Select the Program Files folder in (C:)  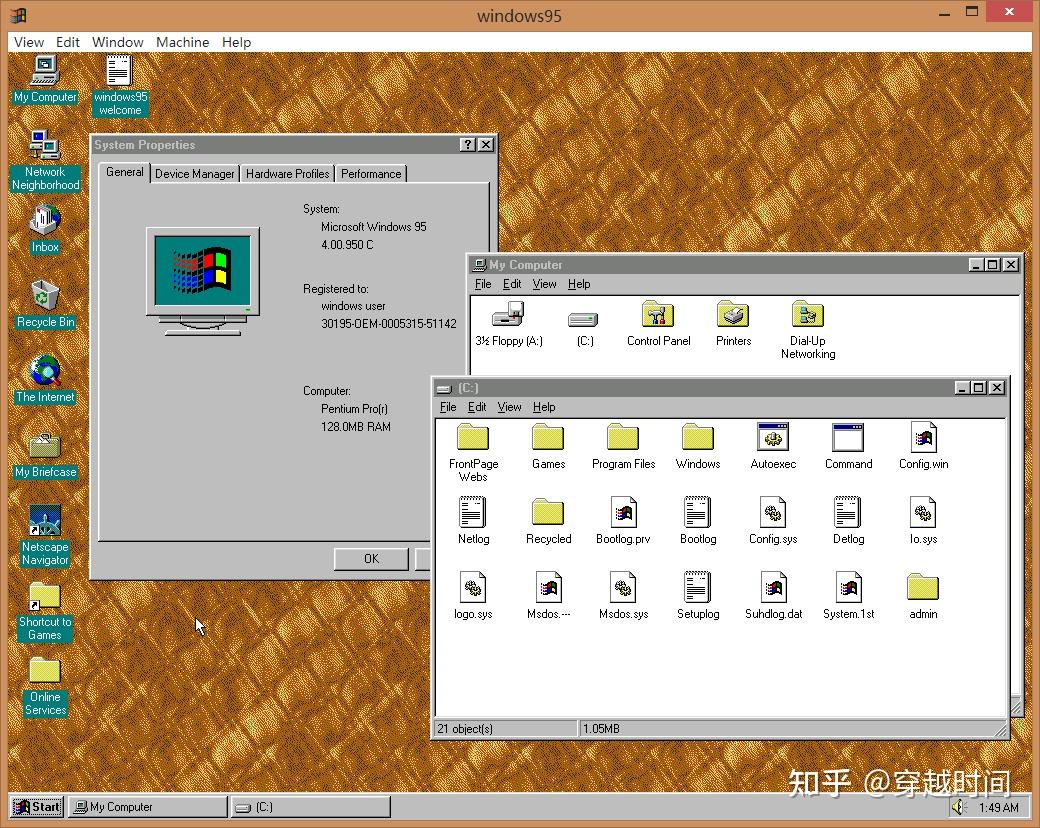click(x=623, y=437)
